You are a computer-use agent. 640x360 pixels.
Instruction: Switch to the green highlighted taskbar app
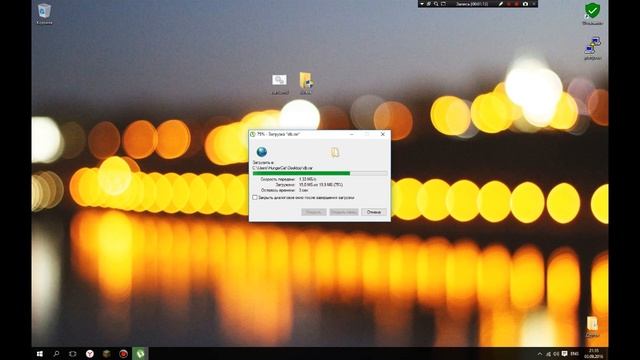(140, 353)
